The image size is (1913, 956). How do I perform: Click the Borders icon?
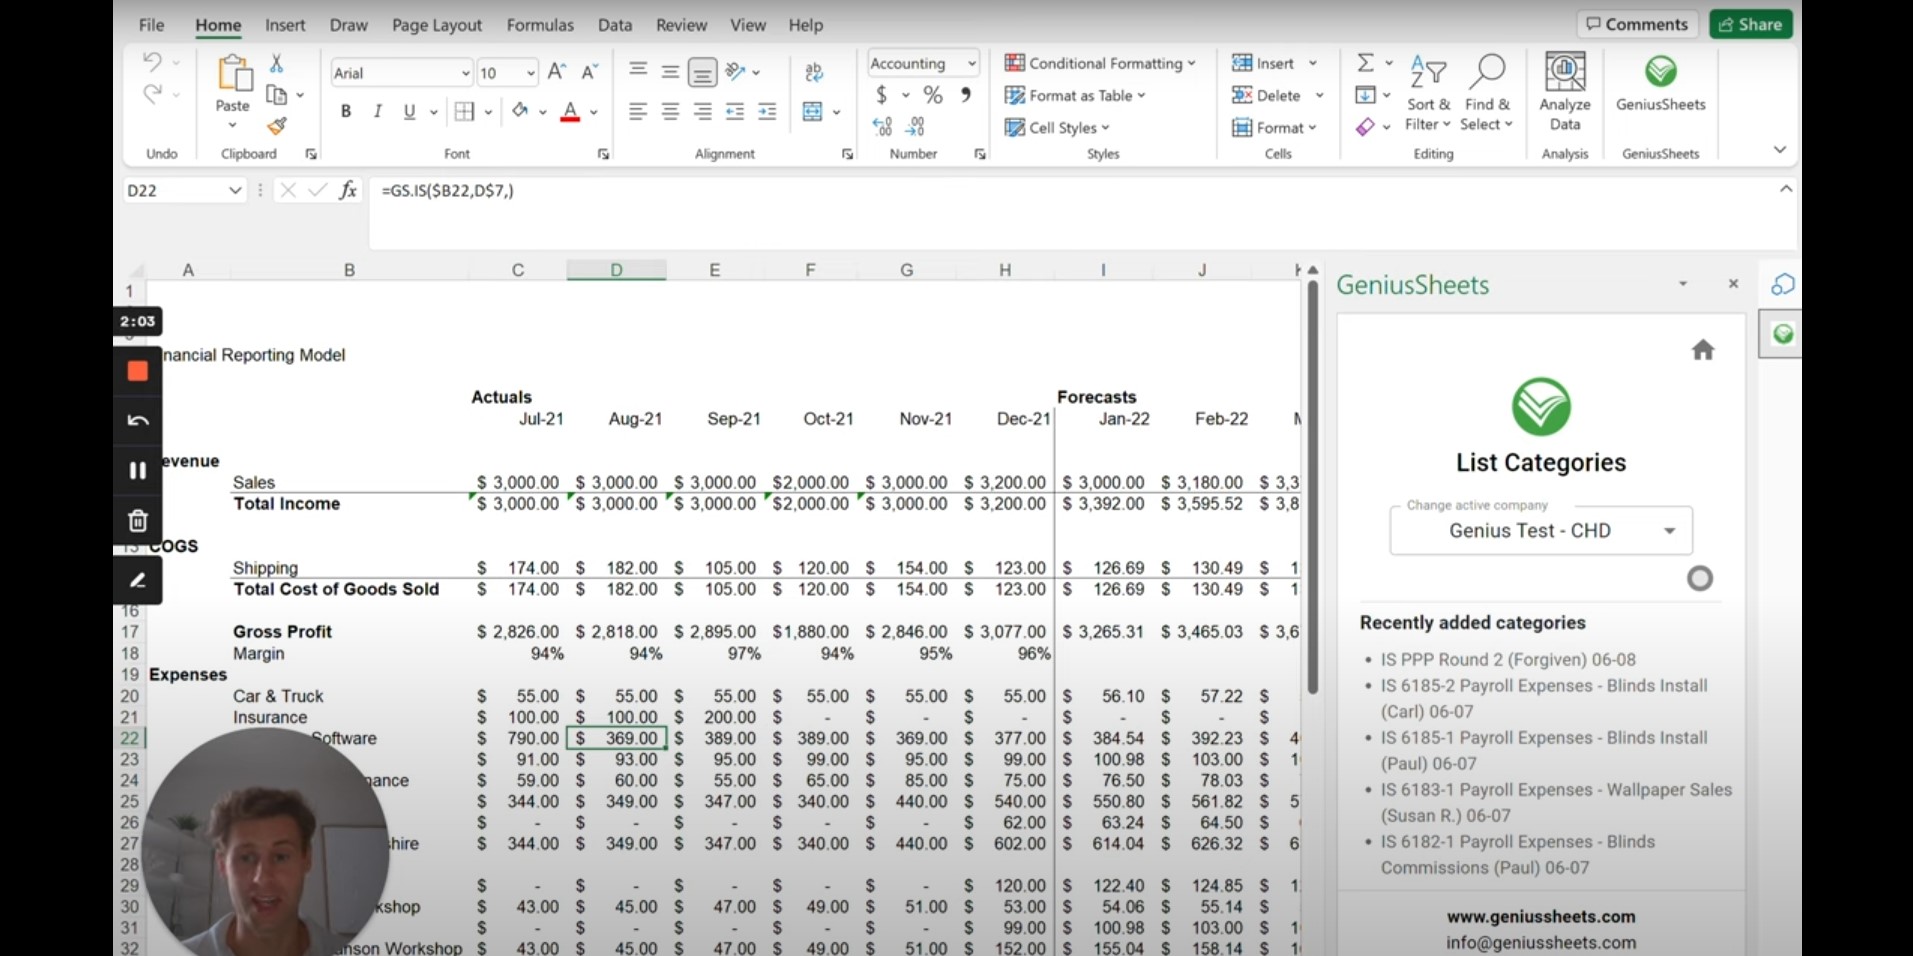[464, 111]
